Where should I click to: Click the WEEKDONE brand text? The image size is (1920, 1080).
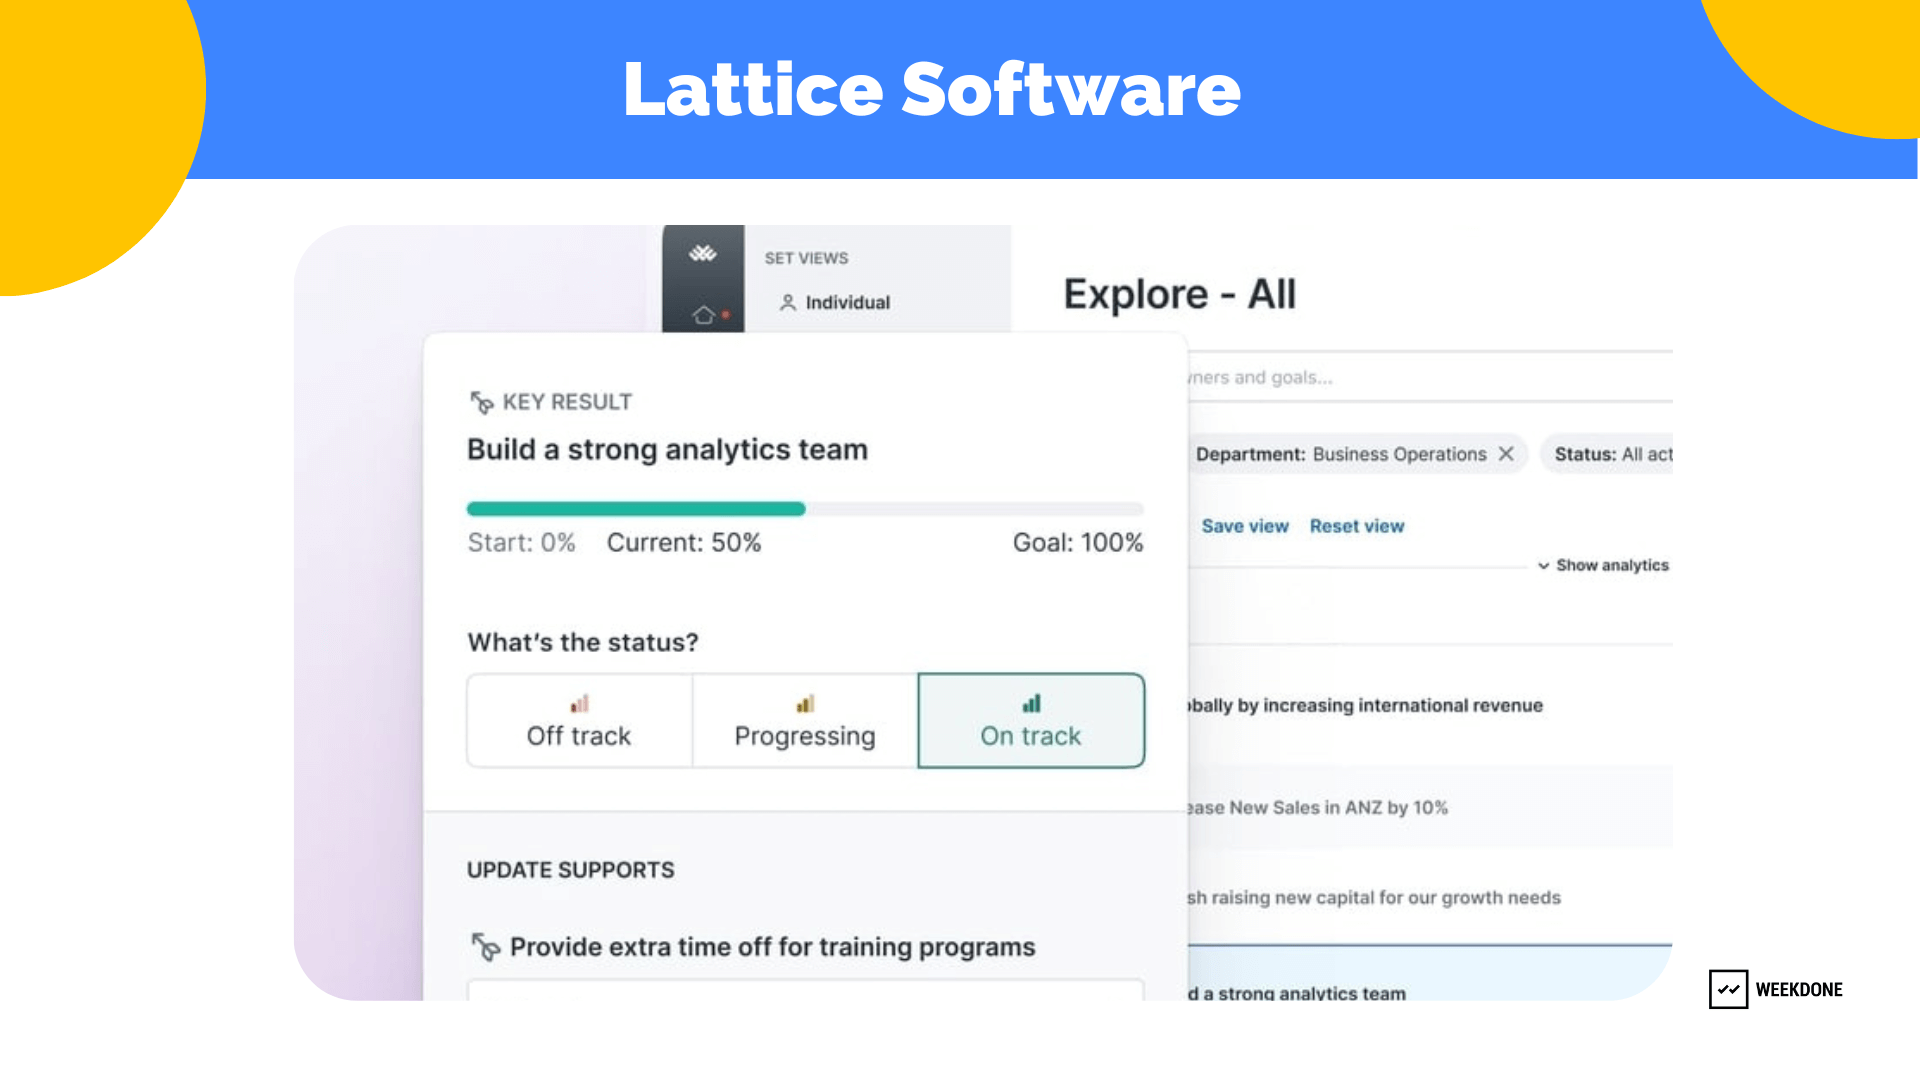(x=1799, y=989)
